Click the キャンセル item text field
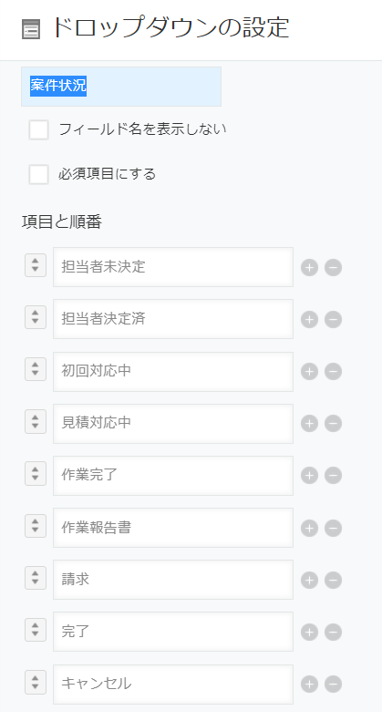Image resolution: width=382 pixels, height=712 pixels. pyautogui.click(x=173, y=684)
